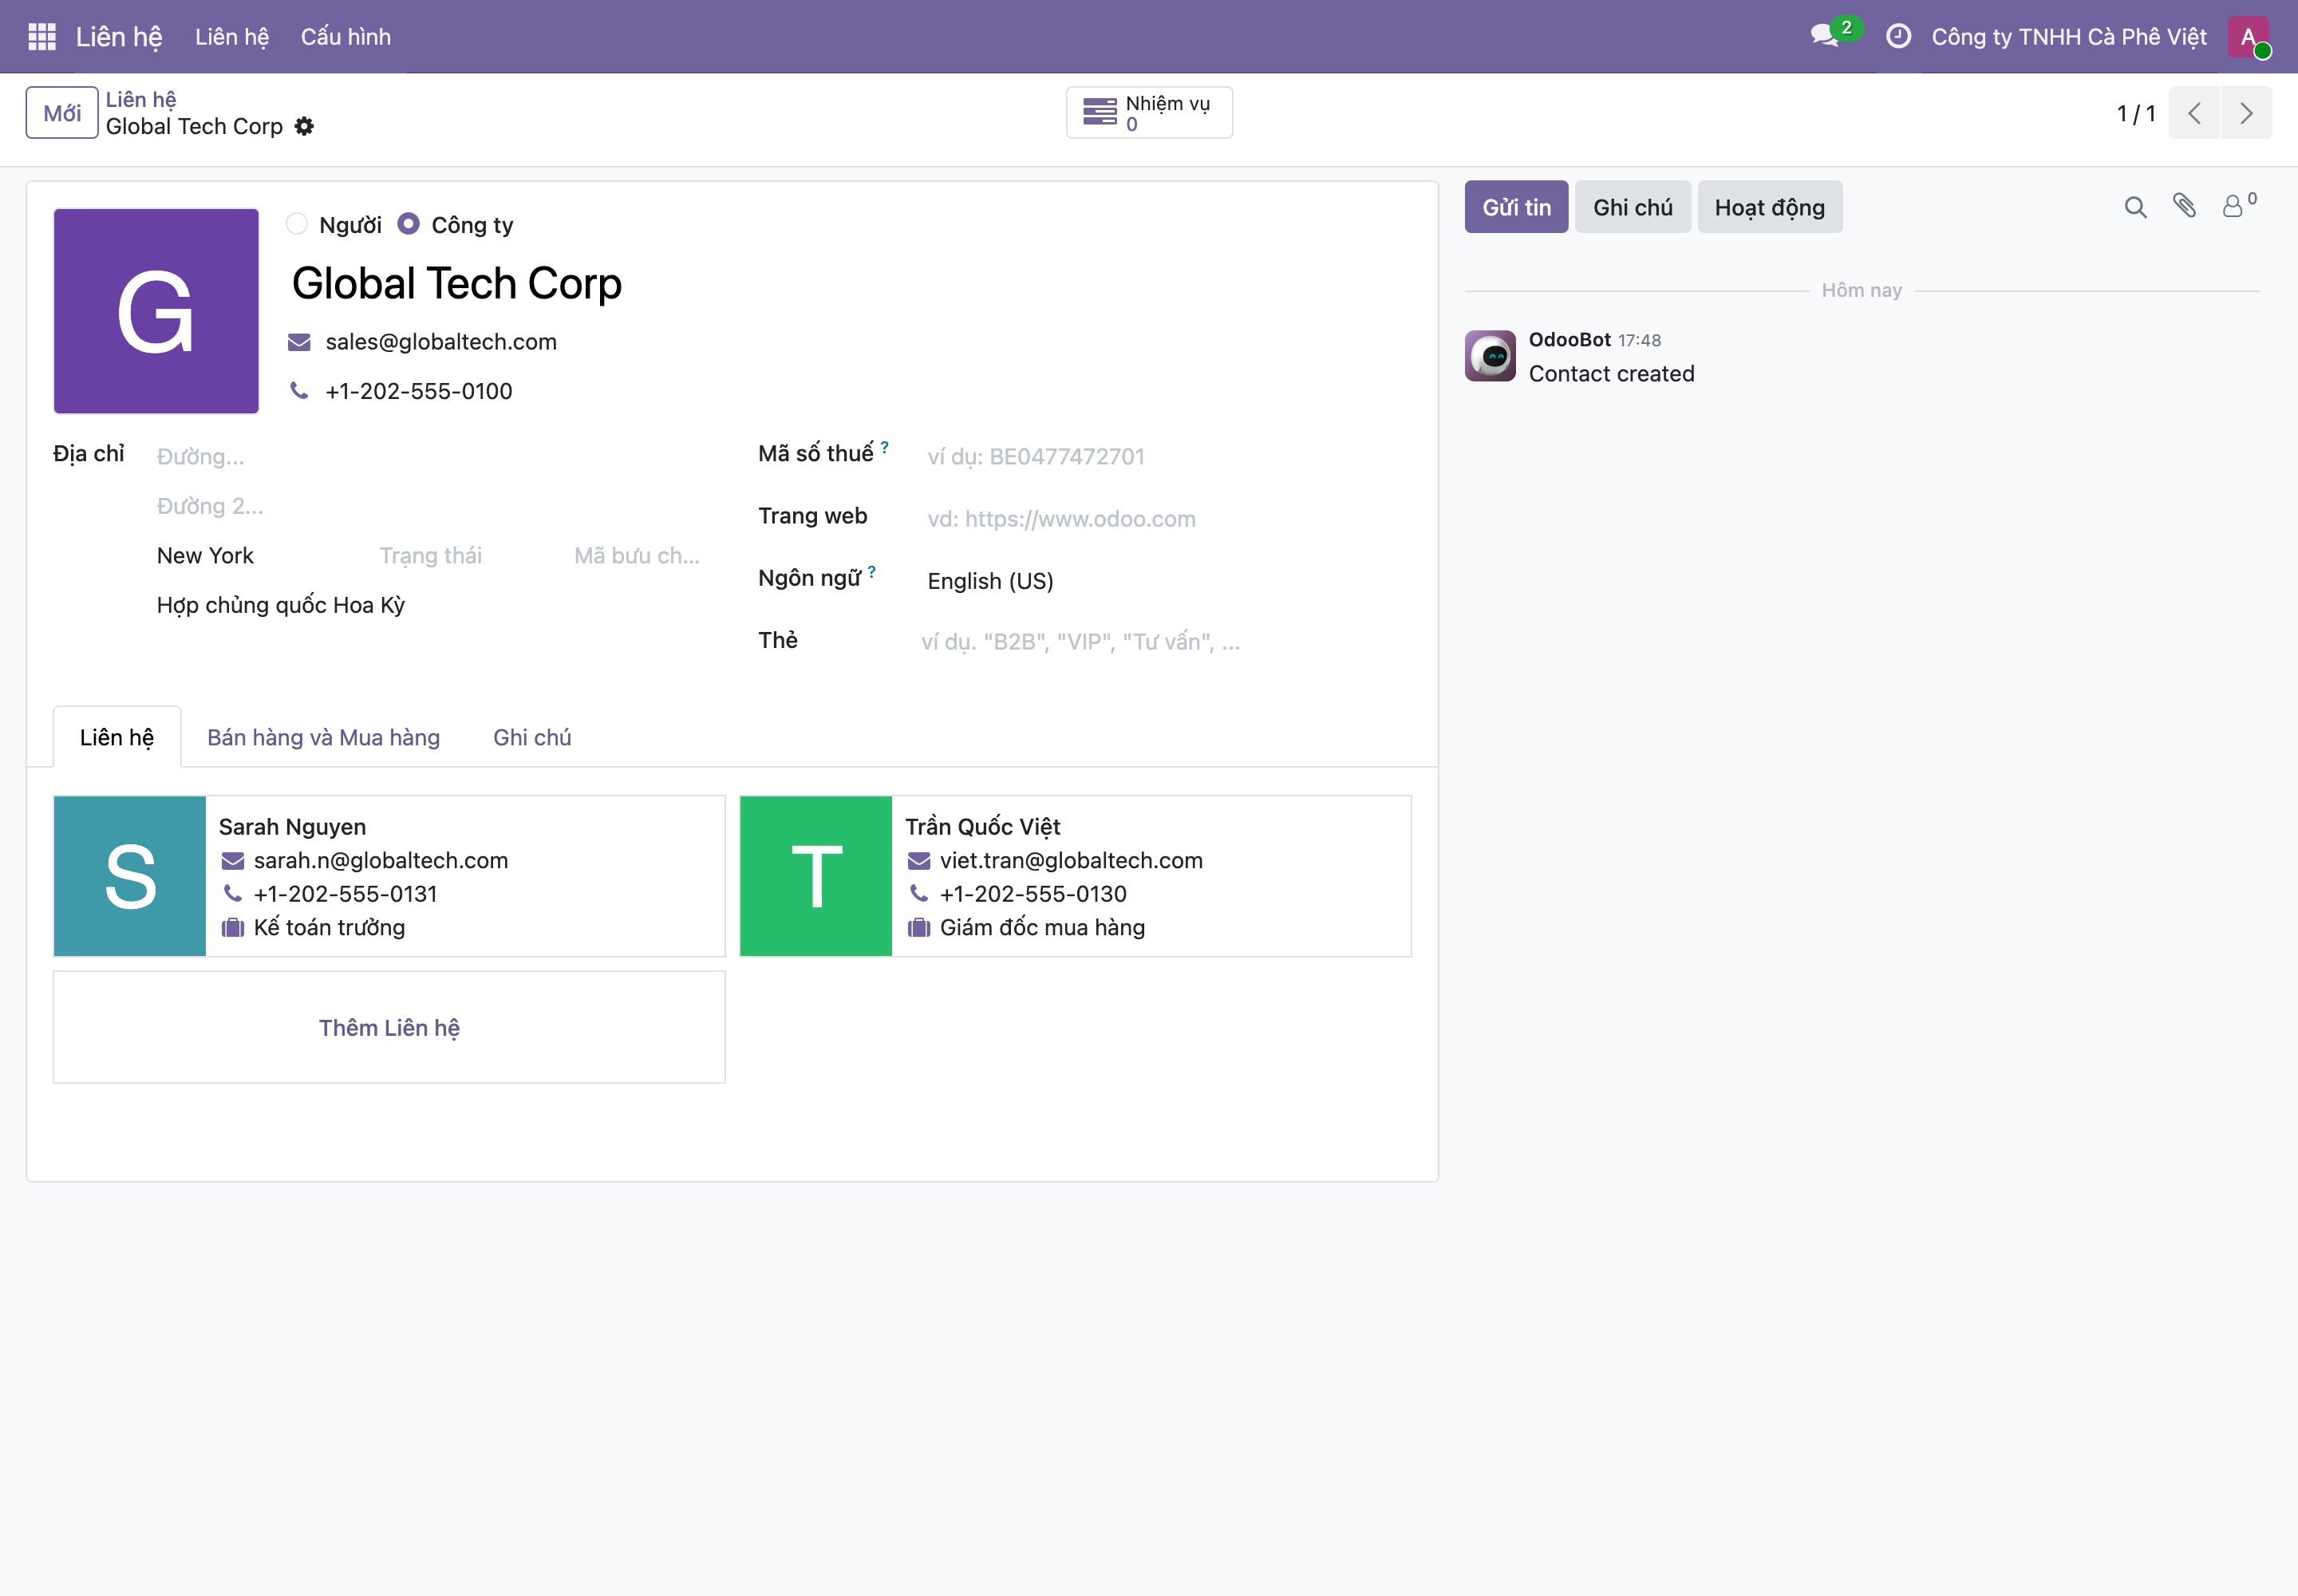Open the Ngôn ngữ language dropdown
This screenshot has height=1596, width=2298.
pyautogui.click(x=1165, y=581)
